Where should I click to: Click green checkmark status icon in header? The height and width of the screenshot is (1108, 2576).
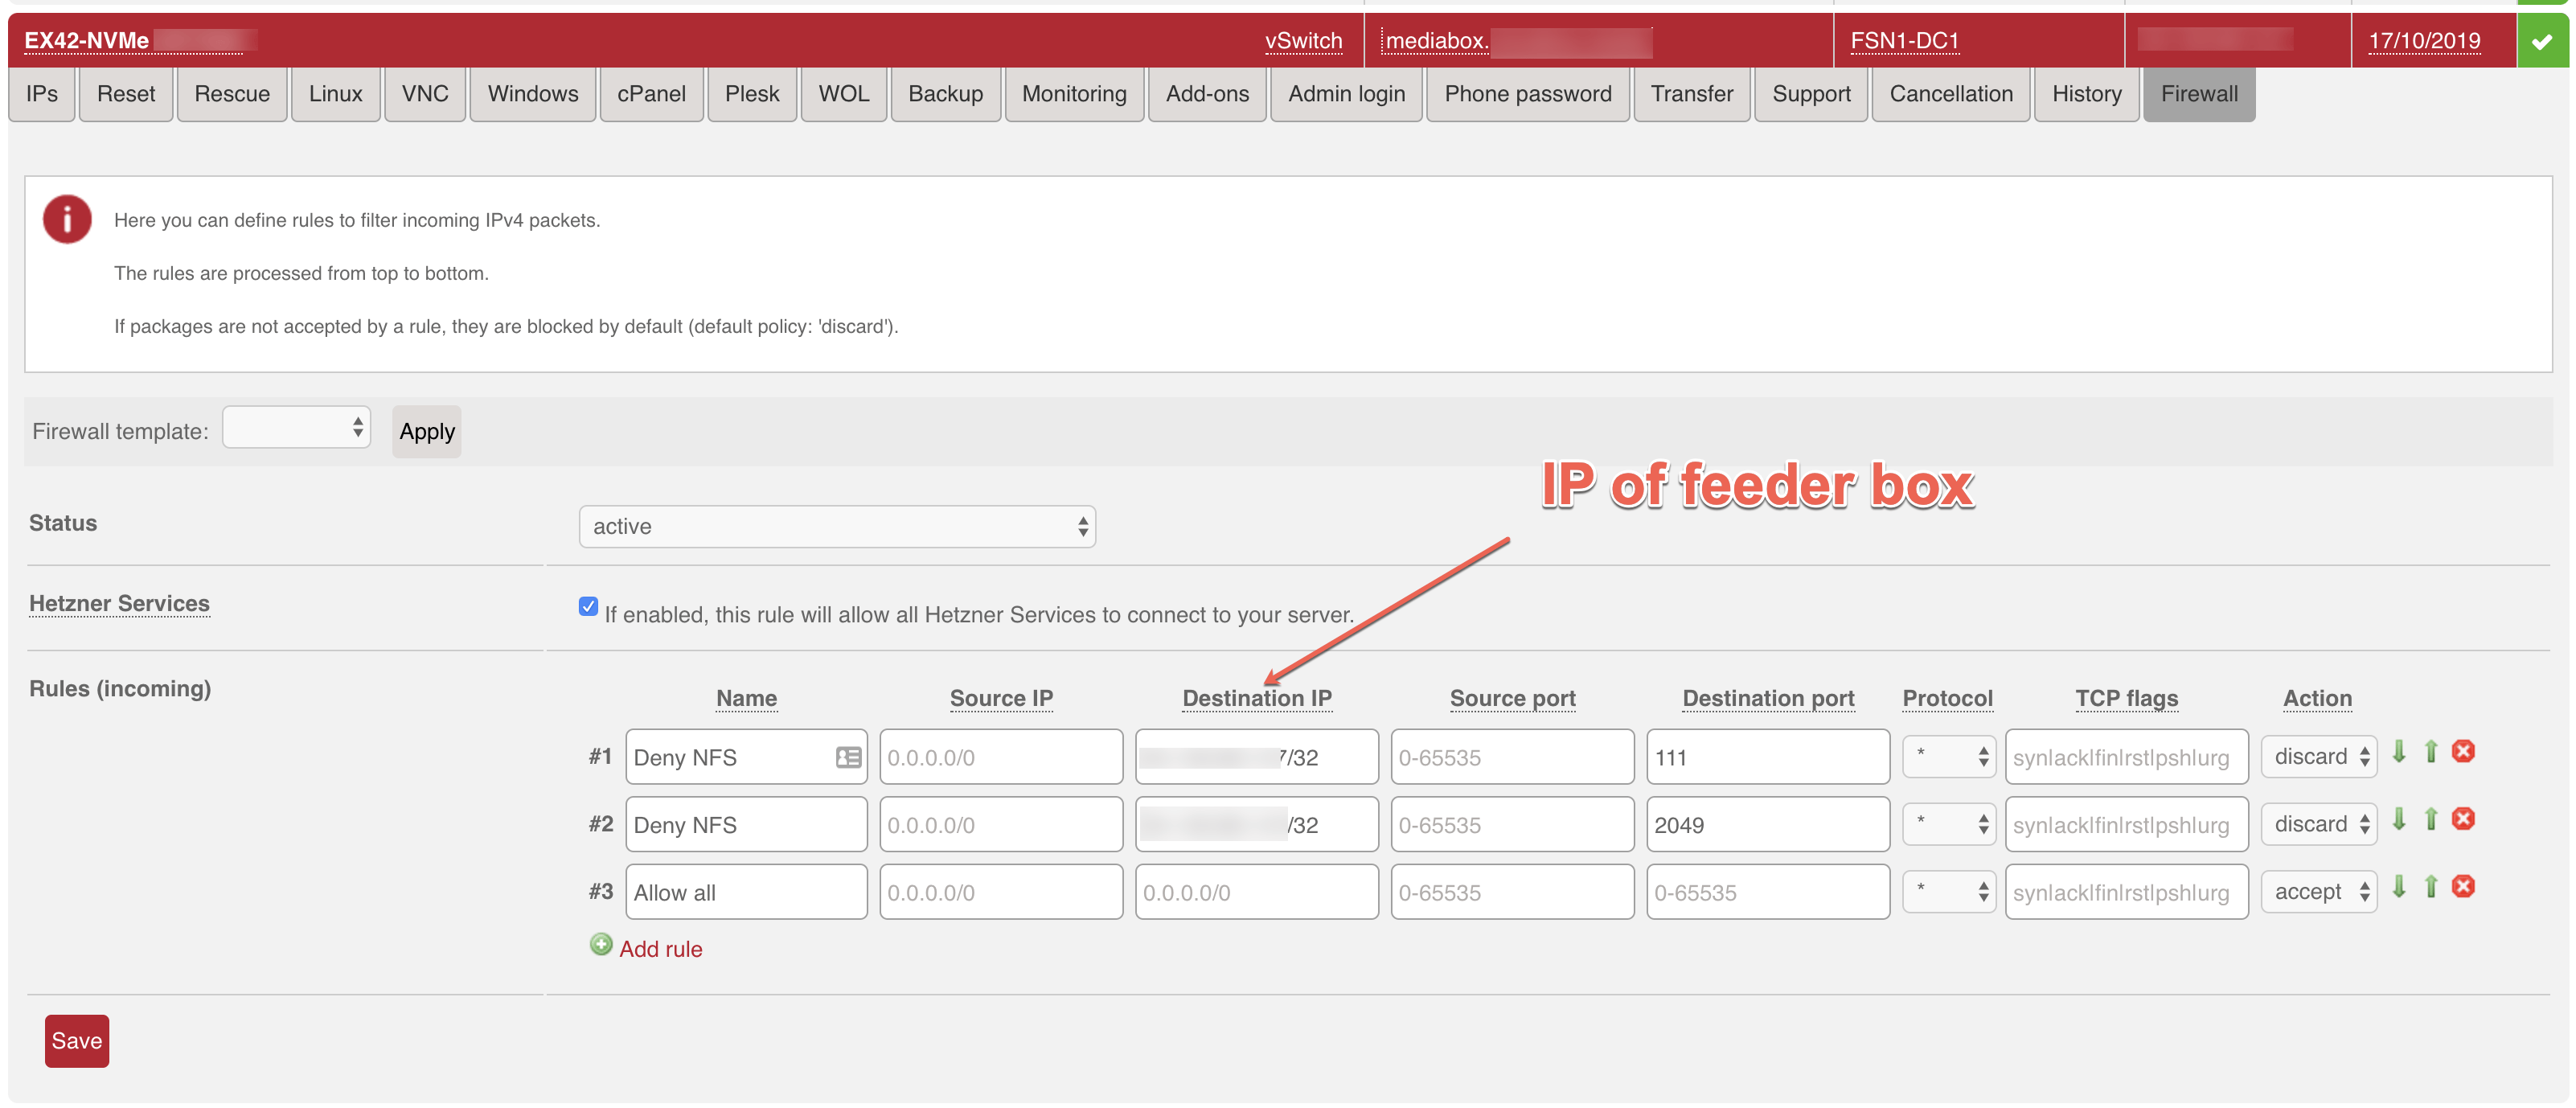[x=2541, y=41]
